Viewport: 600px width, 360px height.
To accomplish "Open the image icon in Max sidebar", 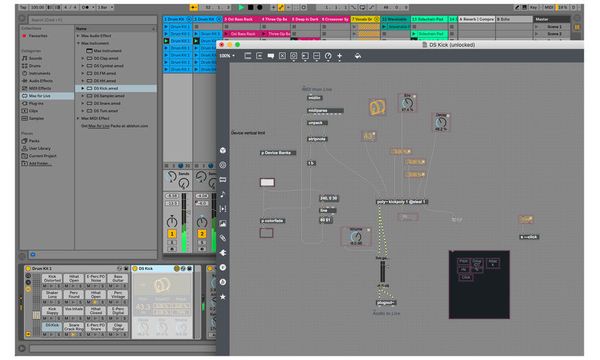I will pyautogui.click(x=223, y=223).
